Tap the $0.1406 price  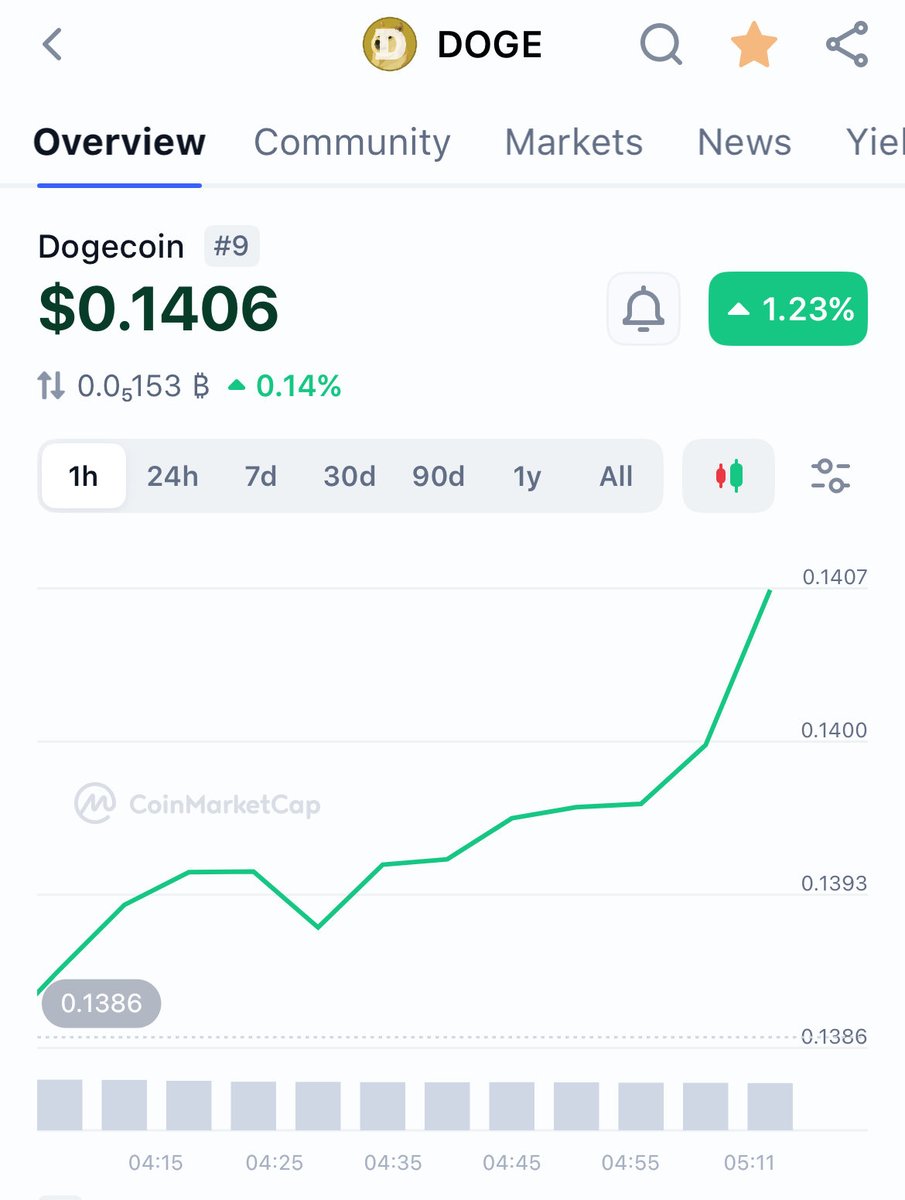158,309
